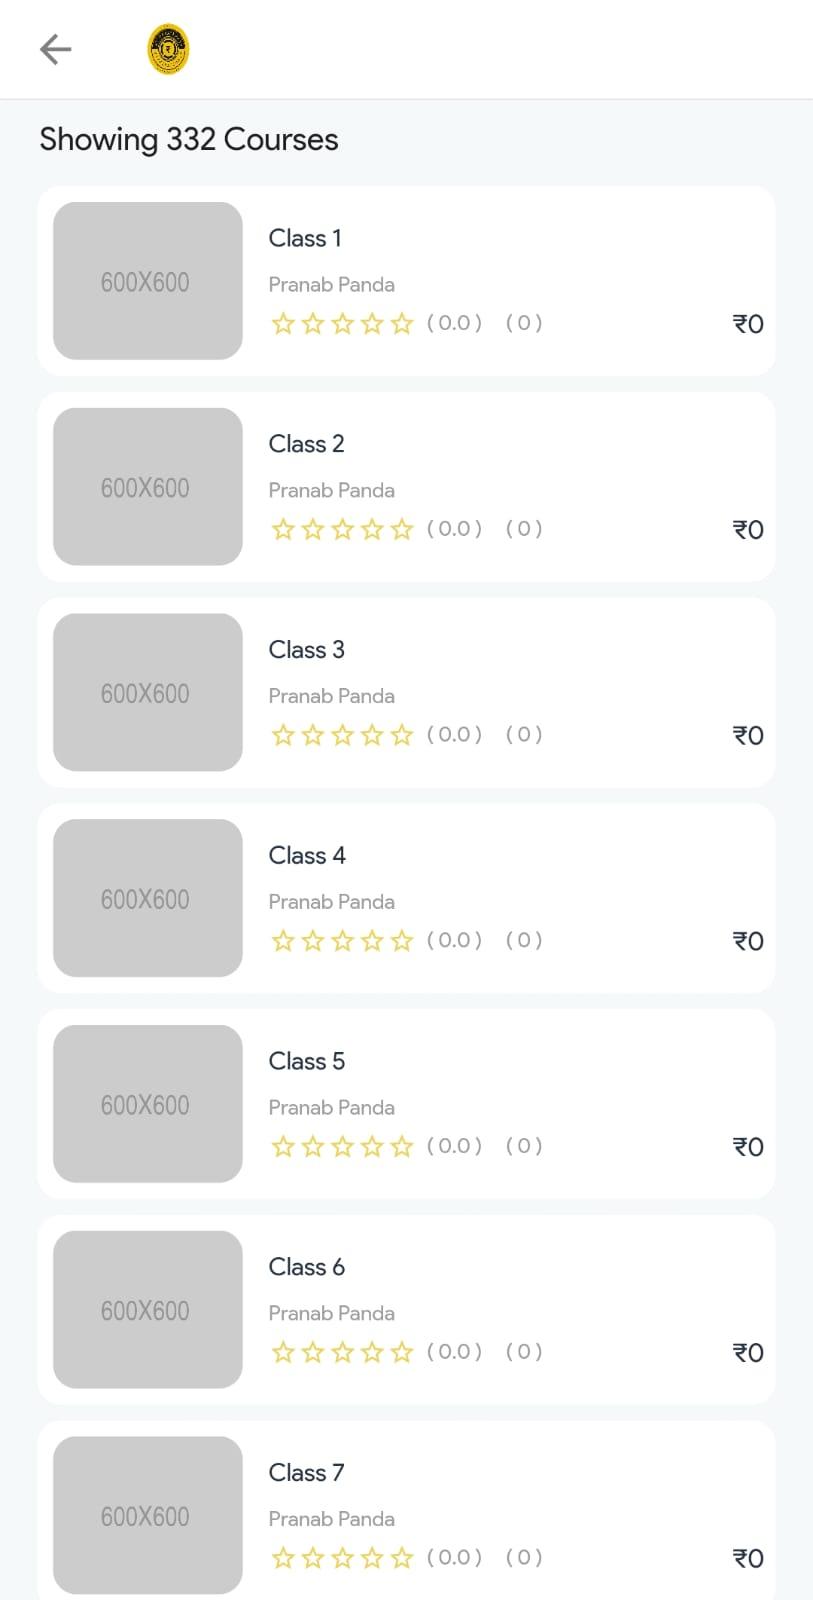Screen dimensions: 813x1600
Task: Open the Class 3 course title
Action: pos(306,650)
